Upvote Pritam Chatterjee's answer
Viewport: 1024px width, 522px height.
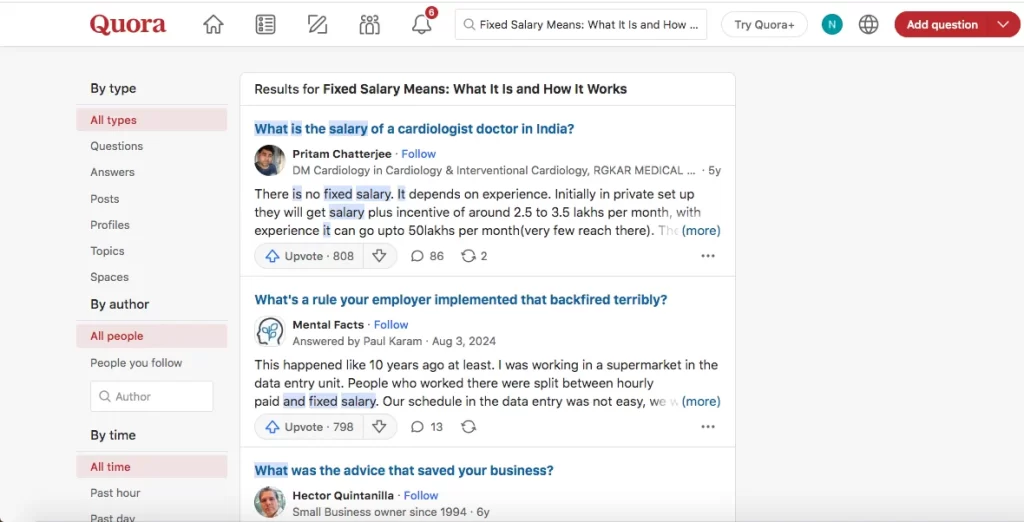[309, 256]
